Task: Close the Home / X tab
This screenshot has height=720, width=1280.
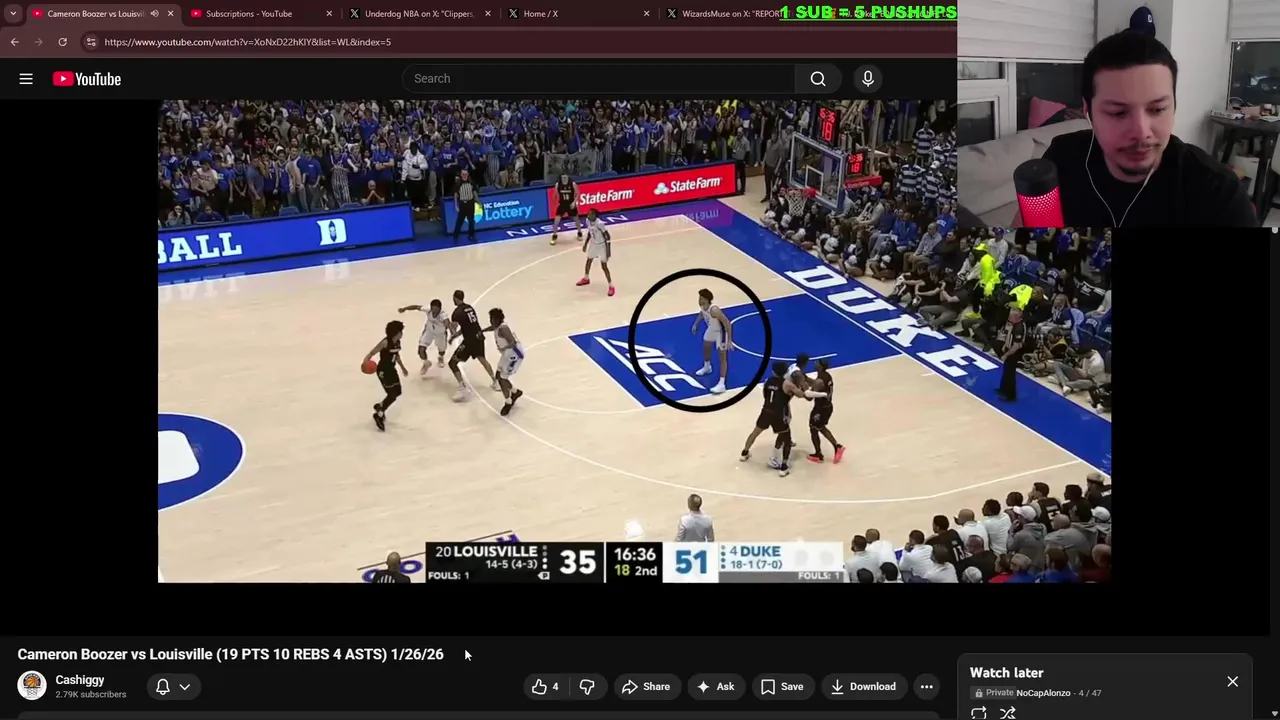Action: pyautogui.click(x=646, y=14)
